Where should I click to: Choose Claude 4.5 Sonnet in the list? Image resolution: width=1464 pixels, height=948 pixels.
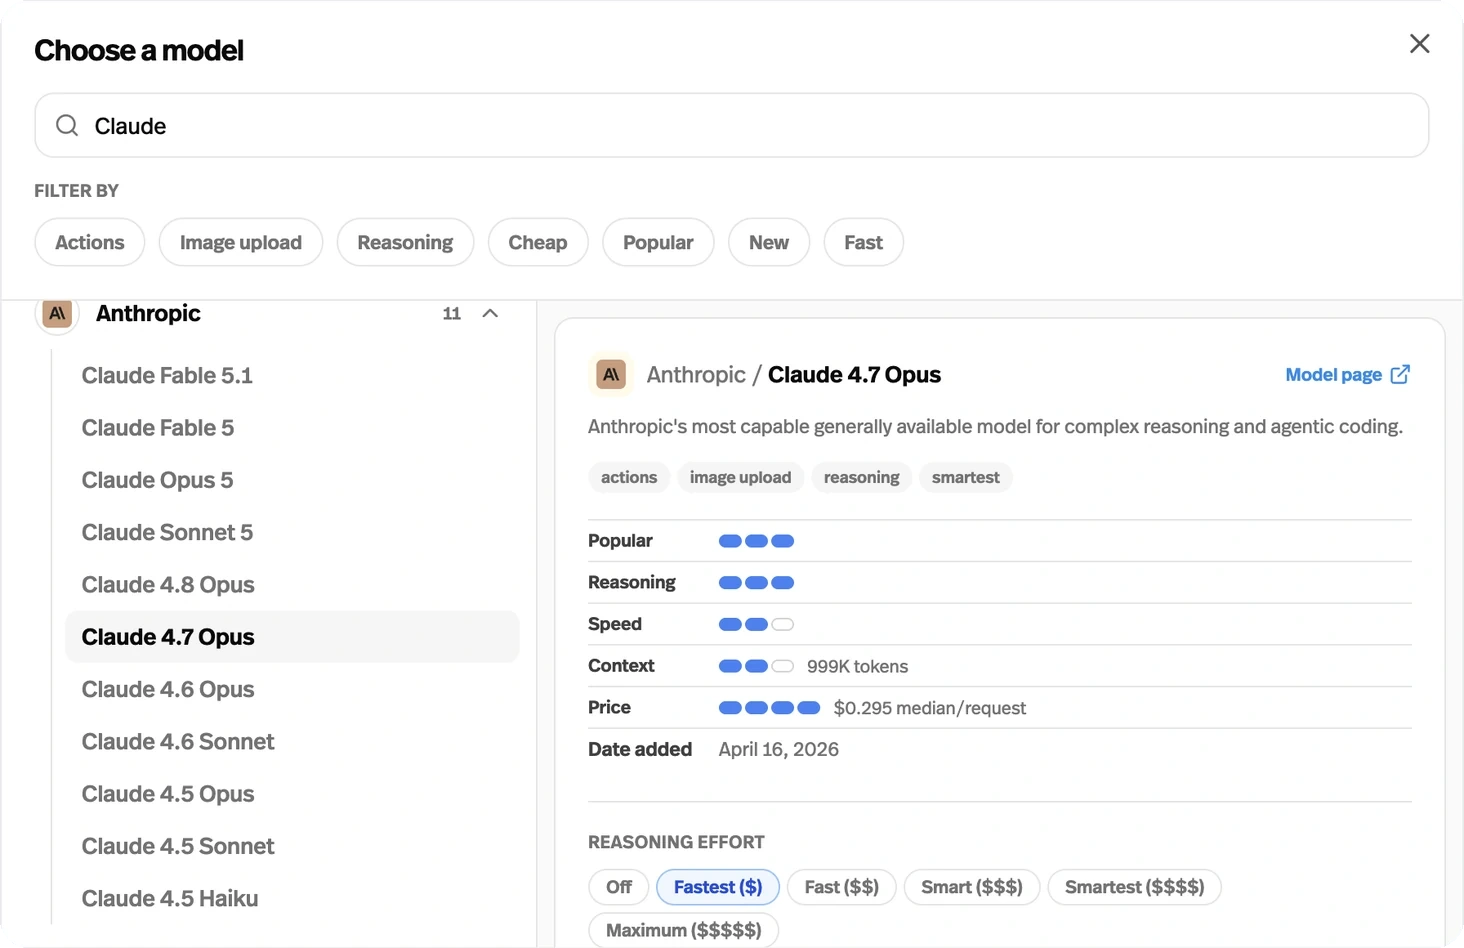coord(292,847)
